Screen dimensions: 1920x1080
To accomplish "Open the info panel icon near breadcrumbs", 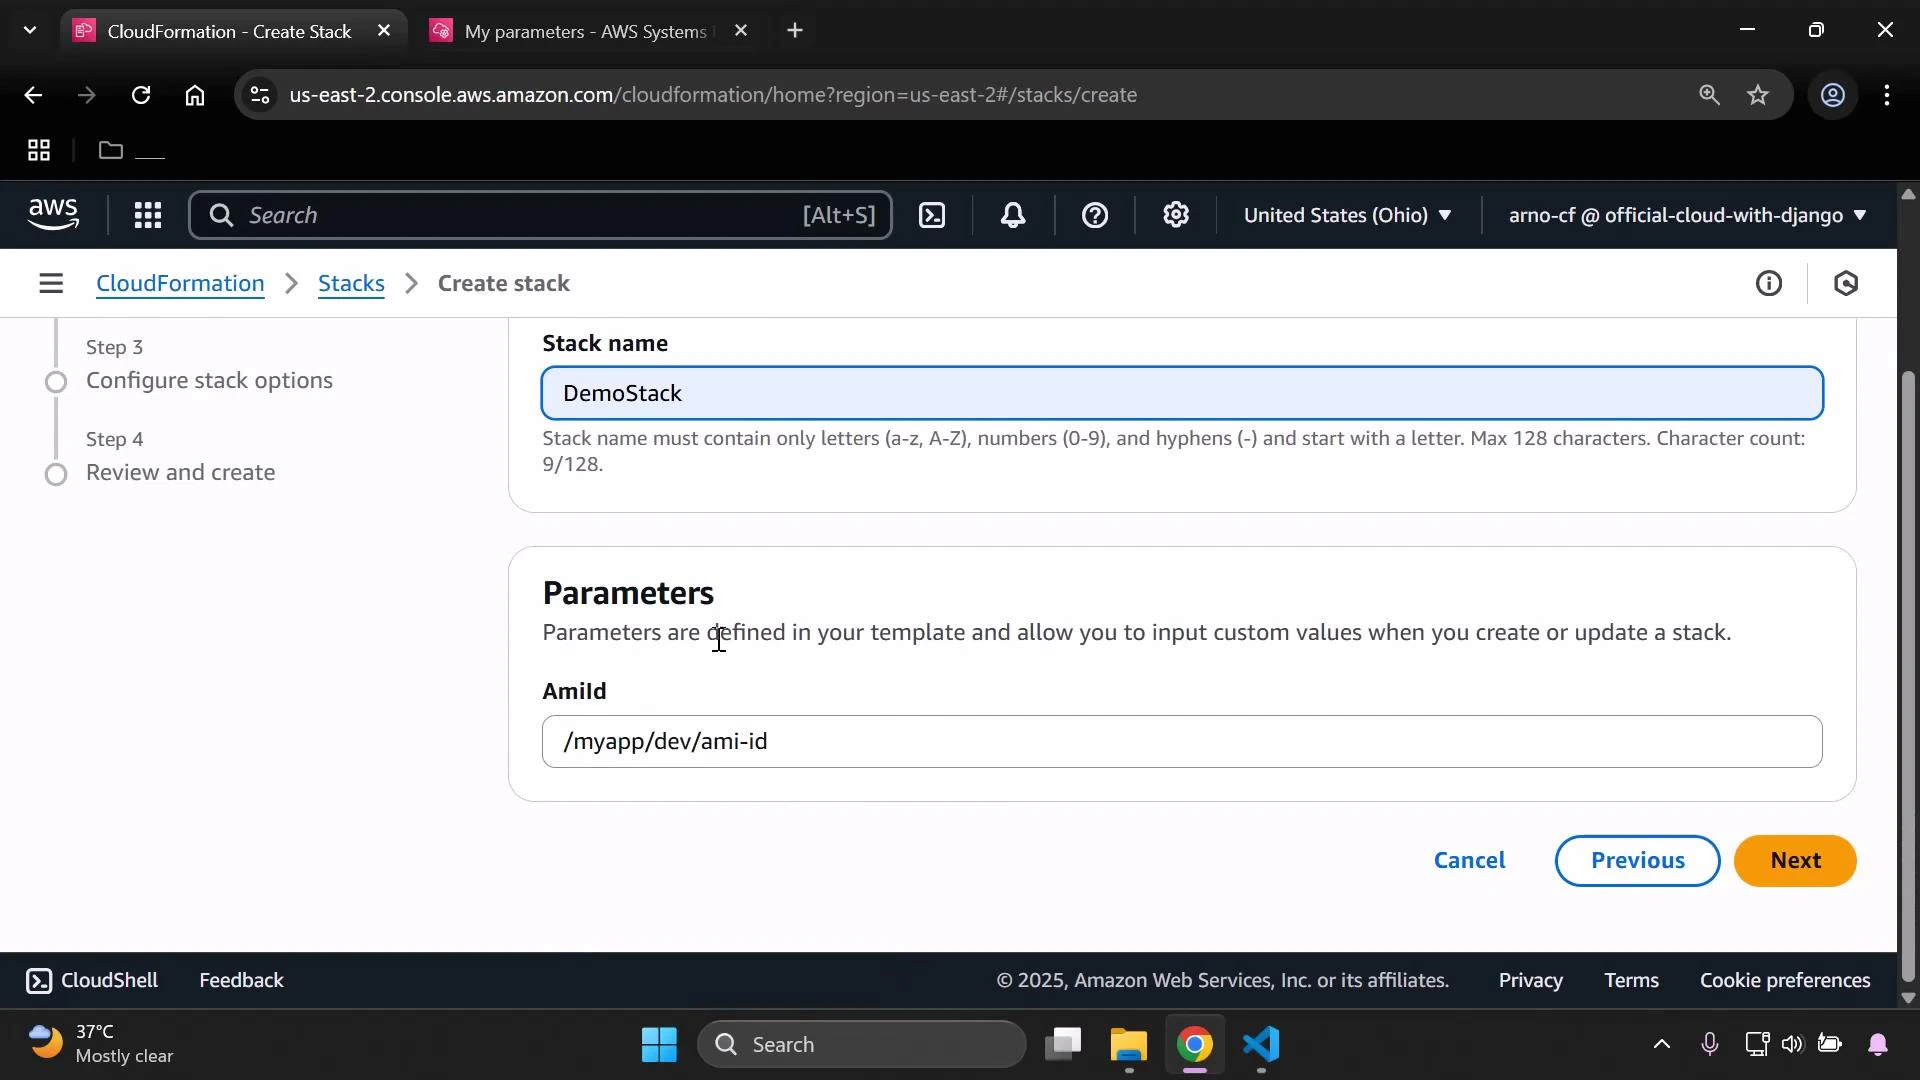I will coord(1769,283).
